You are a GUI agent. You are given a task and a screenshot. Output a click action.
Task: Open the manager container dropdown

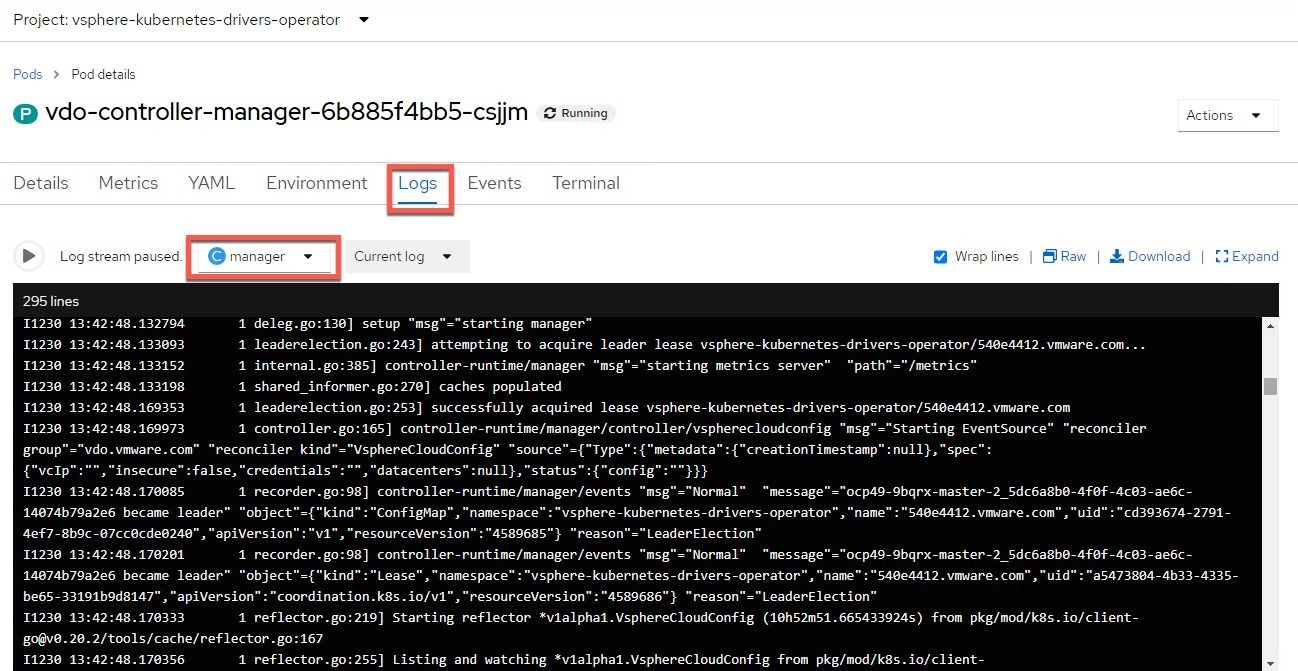(264, 257)
